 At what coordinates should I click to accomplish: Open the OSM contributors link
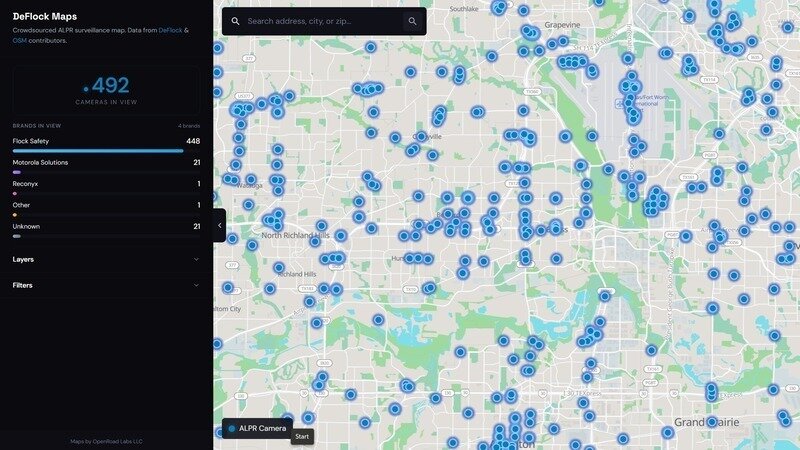click(19, 40)
